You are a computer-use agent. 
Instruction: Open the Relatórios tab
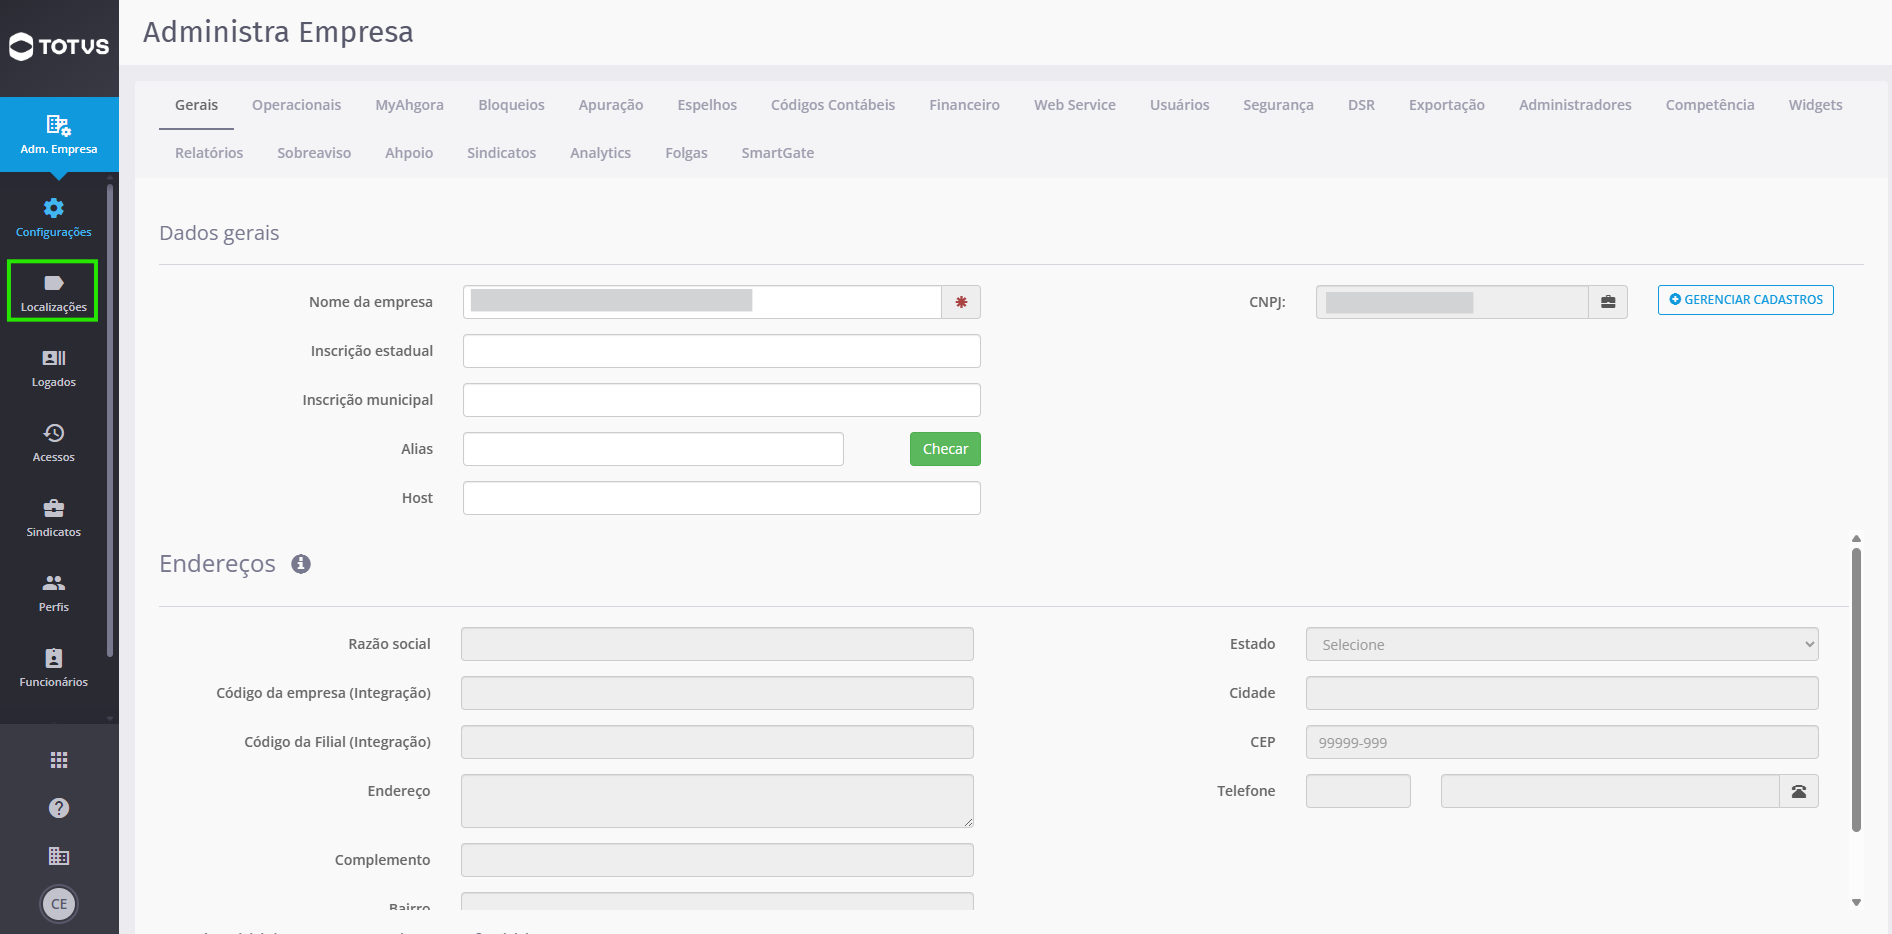(209, 153)
